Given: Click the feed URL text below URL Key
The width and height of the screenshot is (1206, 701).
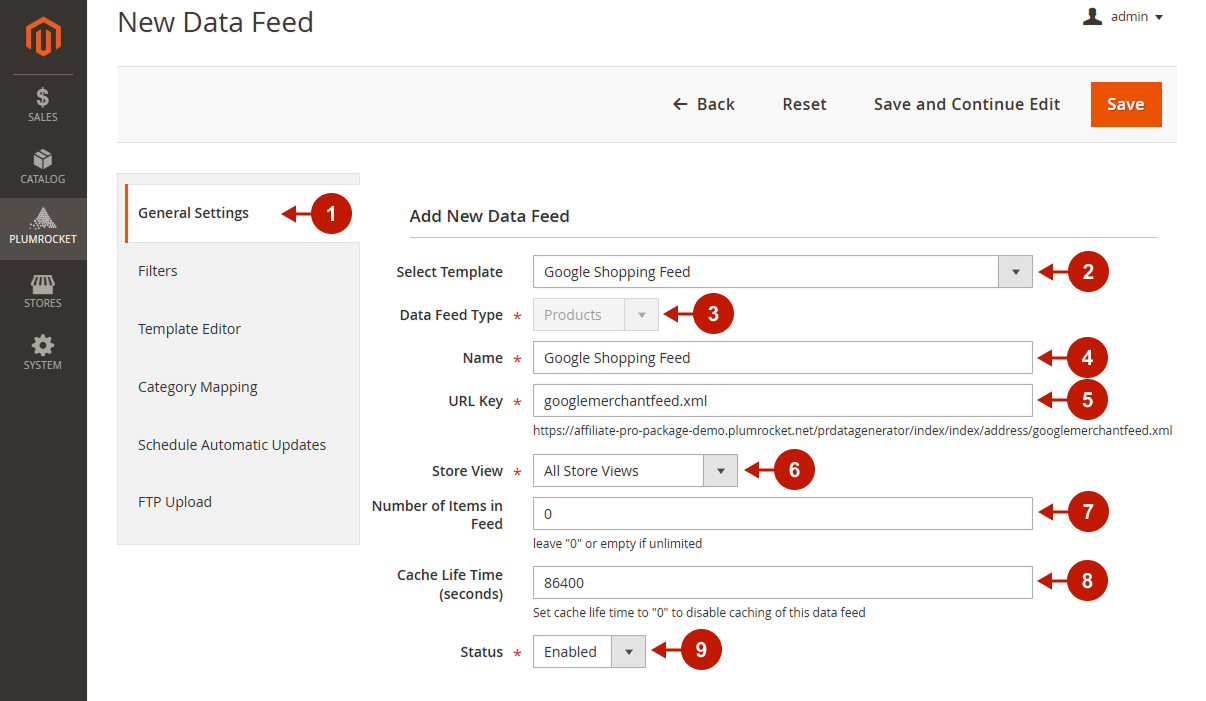Looking at the screenshot, I should coord(853,431).
